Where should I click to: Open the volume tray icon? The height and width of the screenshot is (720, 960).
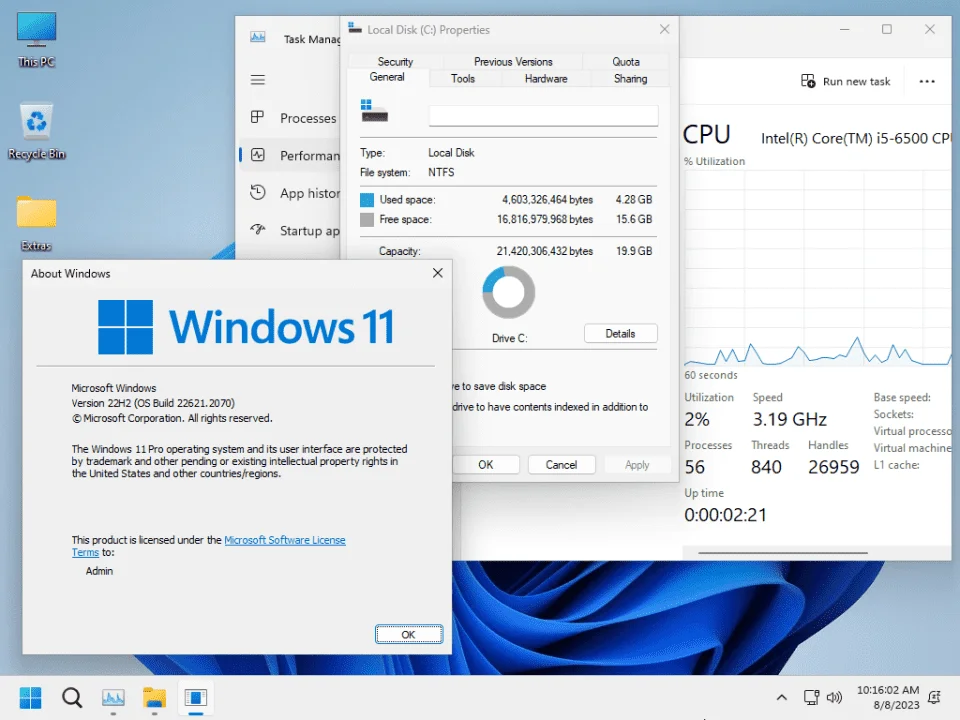tap(834, 697)
